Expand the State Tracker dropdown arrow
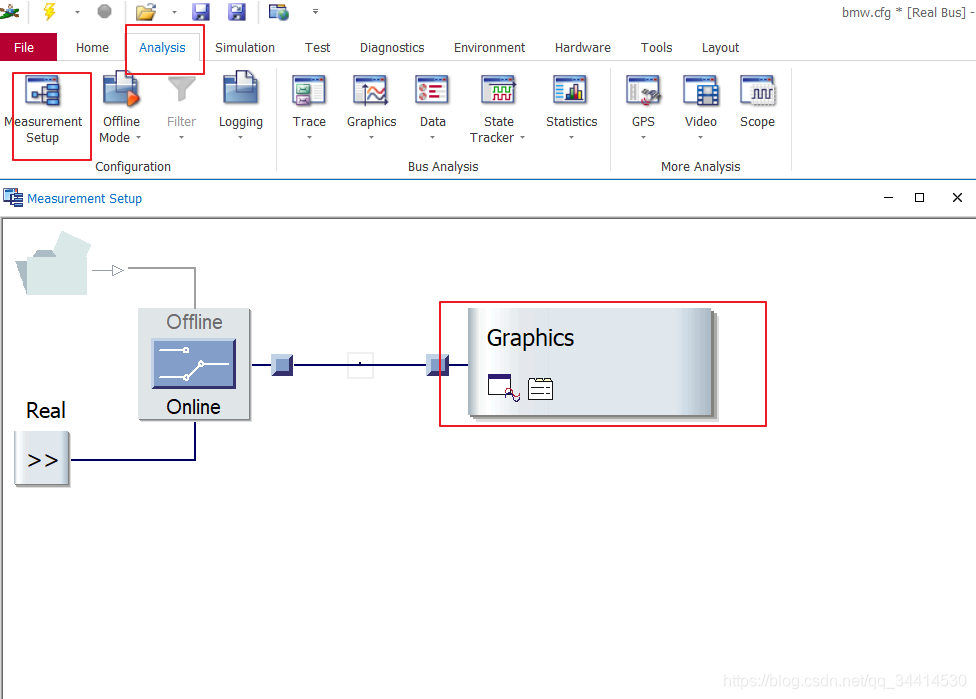The height and width of the screenshot is (699, 976). 522,138
